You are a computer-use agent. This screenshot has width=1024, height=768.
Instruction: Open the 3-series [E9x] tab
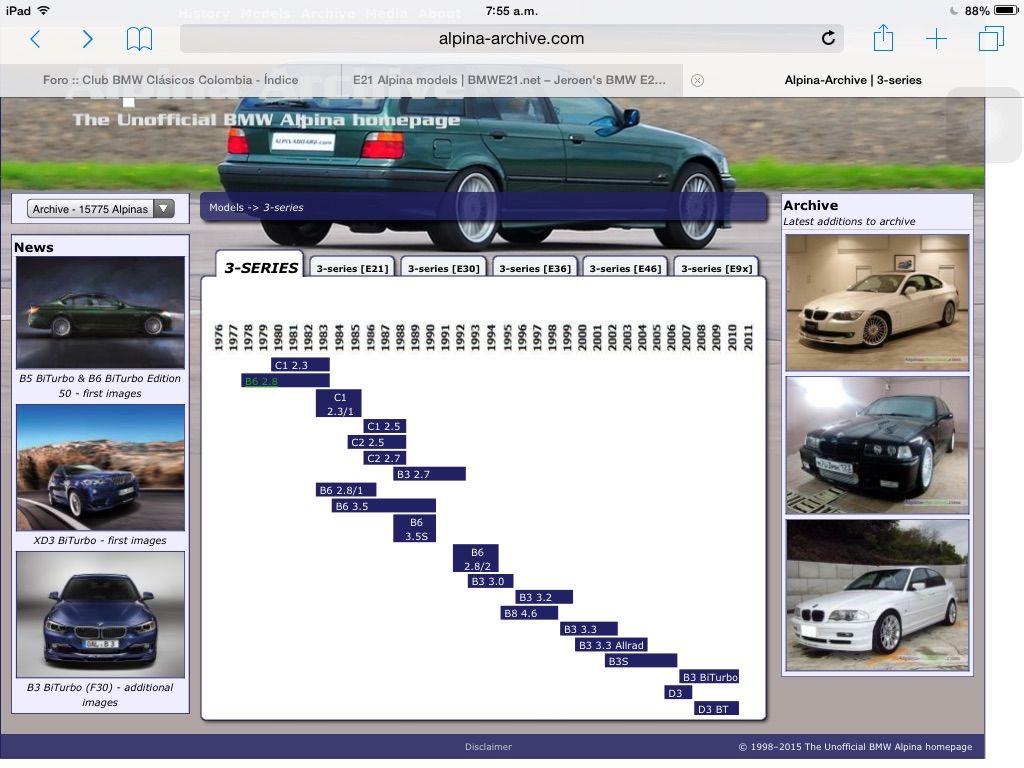click(x=716, y=268)
